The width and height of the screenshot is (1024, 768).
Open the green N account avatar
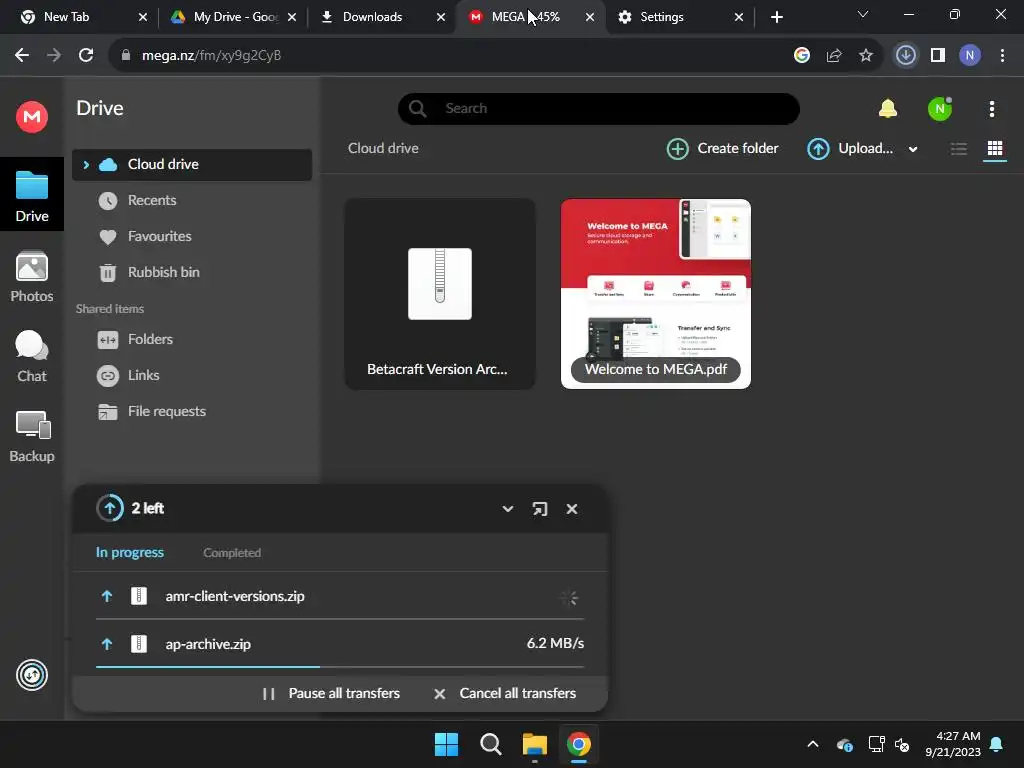[x=940, y=108]
